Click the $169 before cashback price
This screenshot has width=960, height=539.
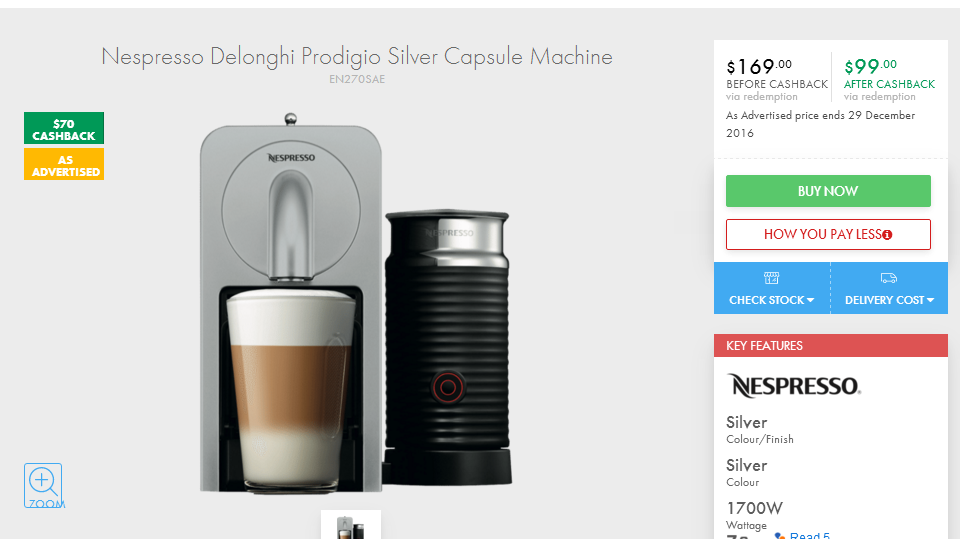759,66
